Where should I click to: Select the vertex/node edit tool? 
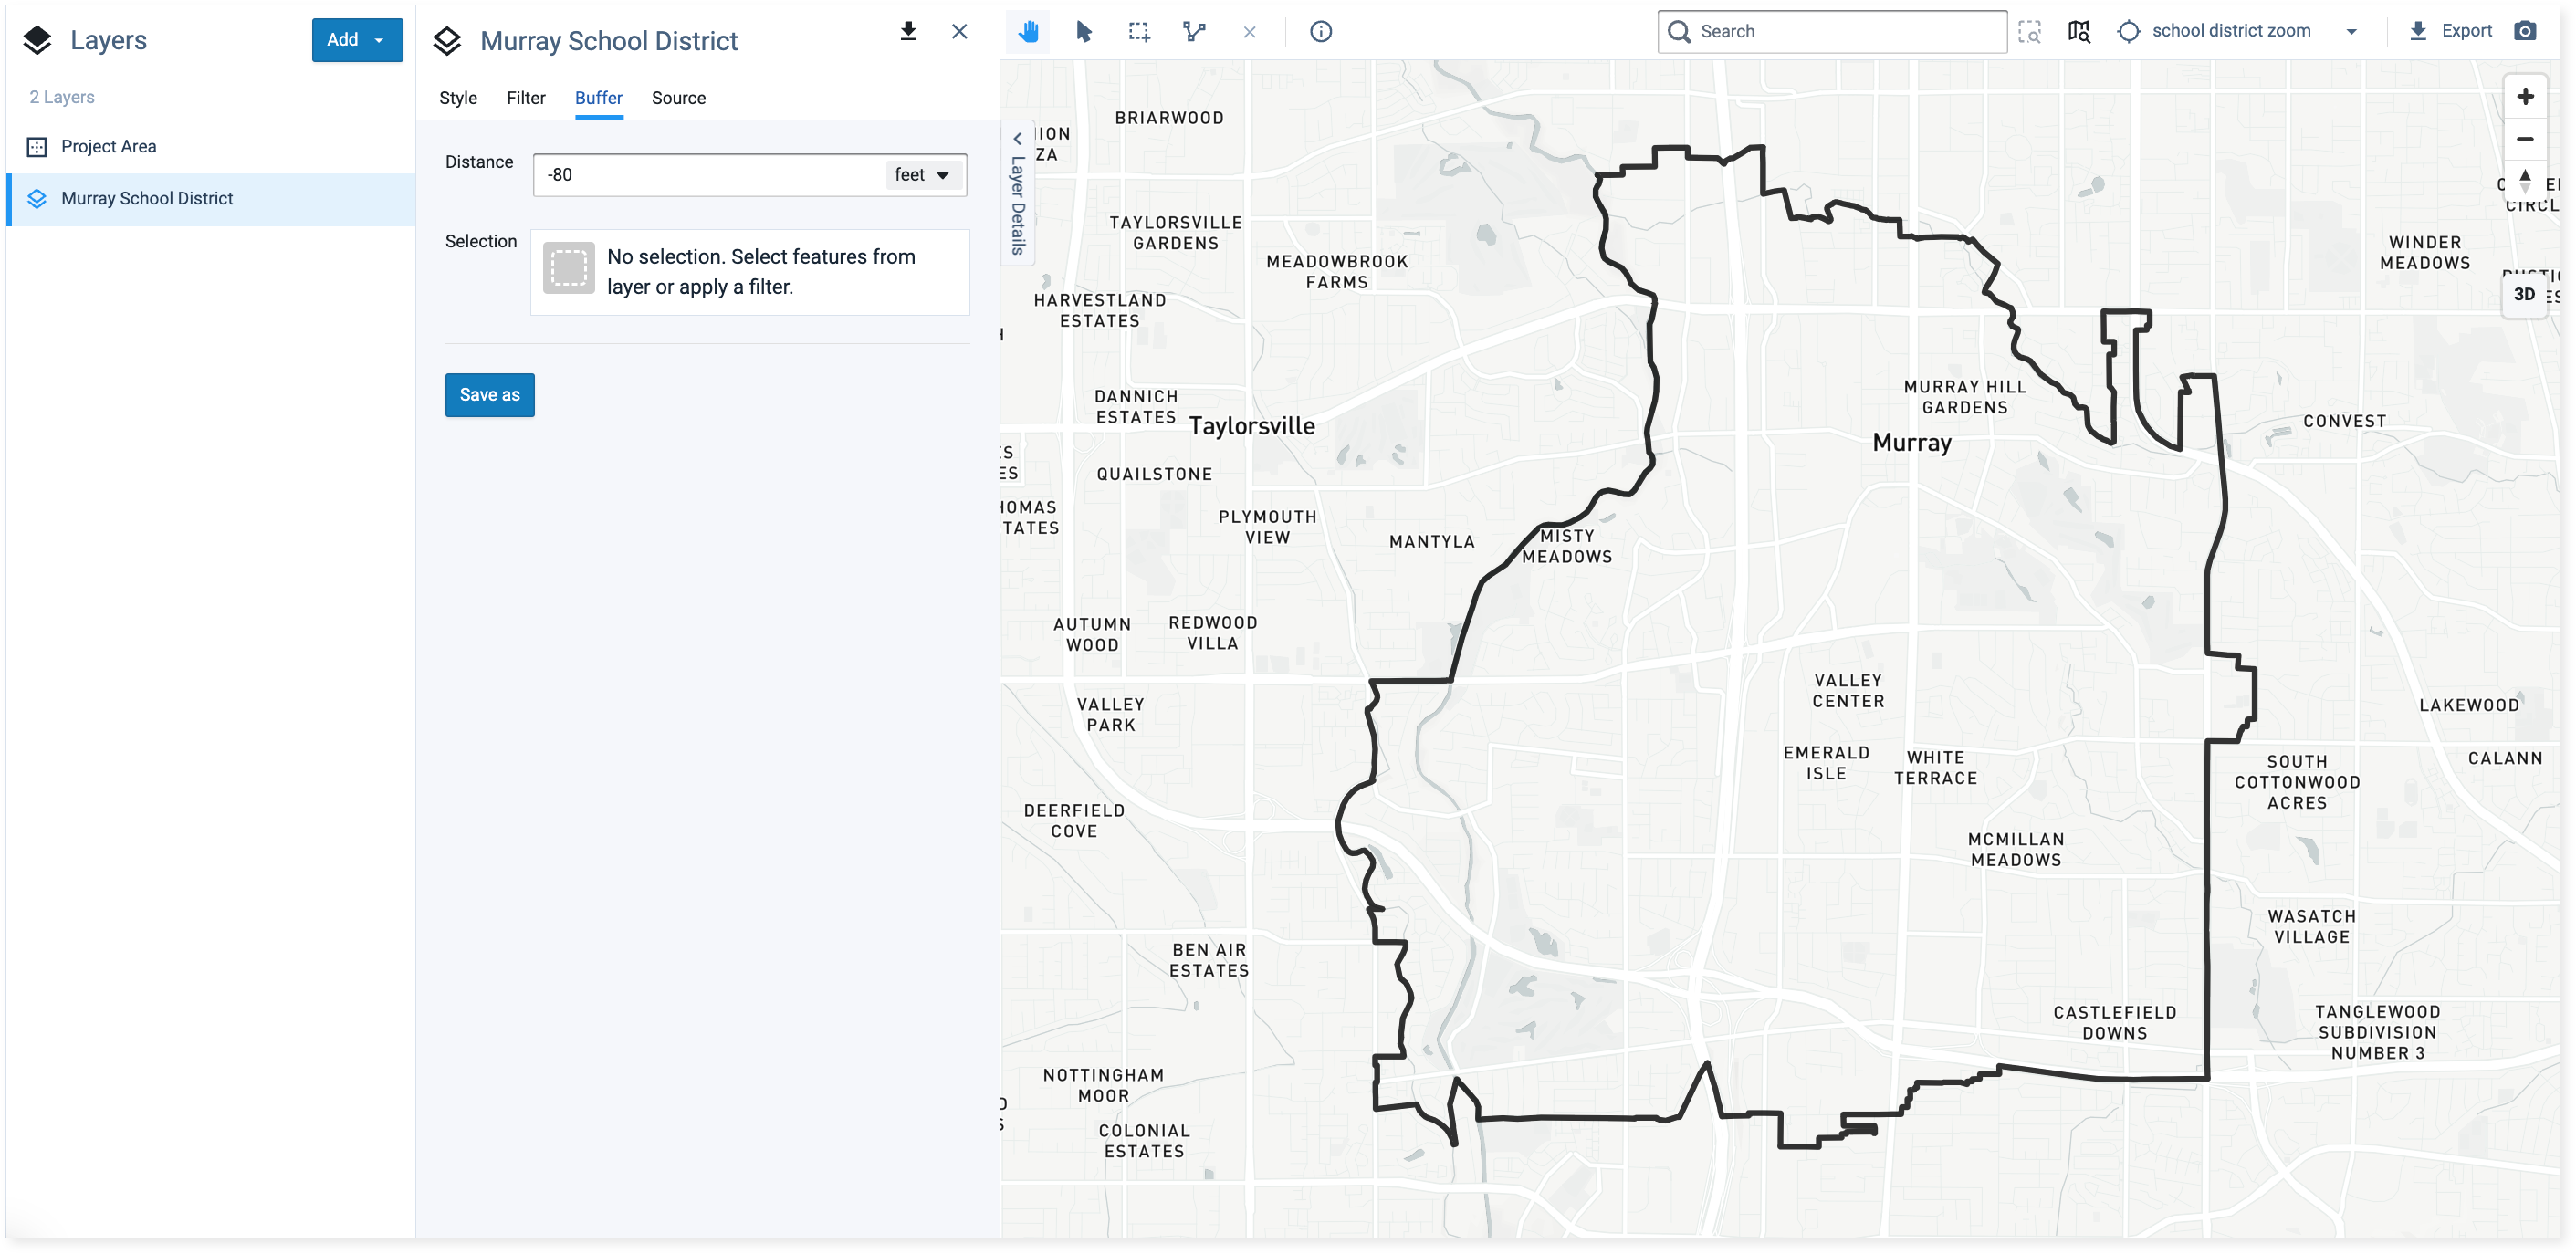pos(1196,31)
